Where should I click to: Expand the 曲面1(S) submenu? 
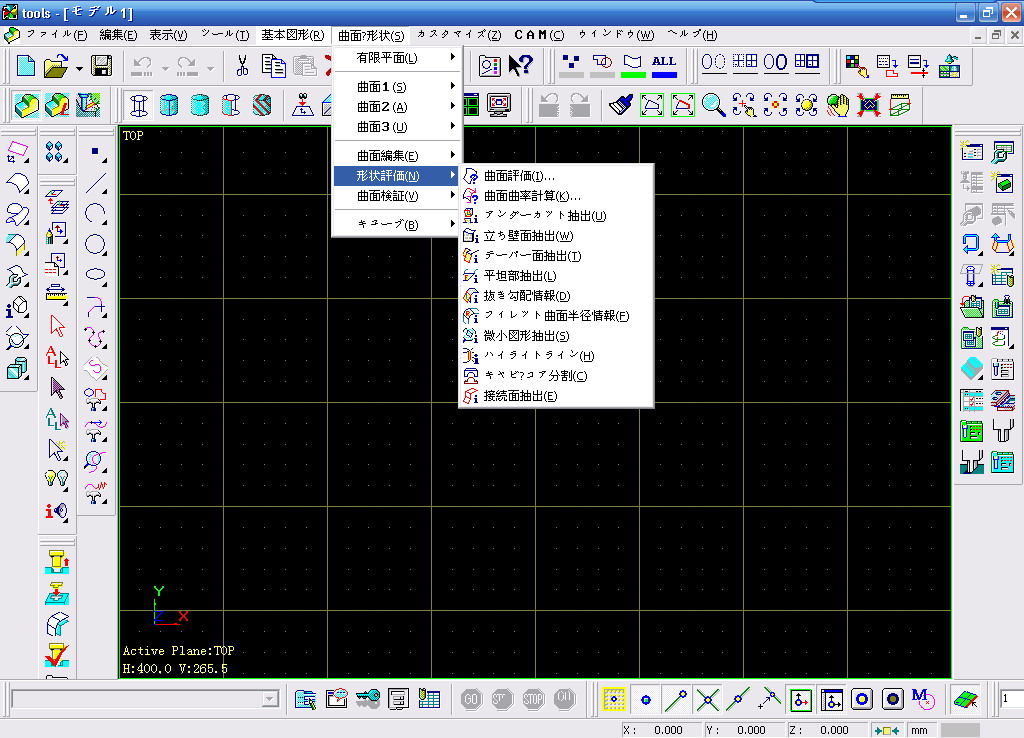click(398, 86)
